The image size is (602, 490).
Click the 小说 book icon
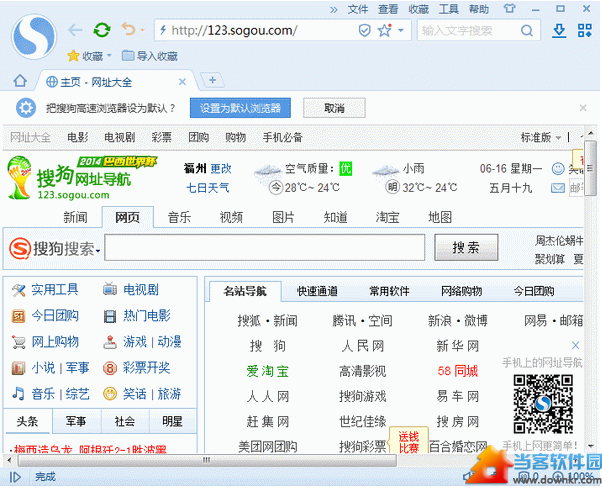tap(18, 368)
